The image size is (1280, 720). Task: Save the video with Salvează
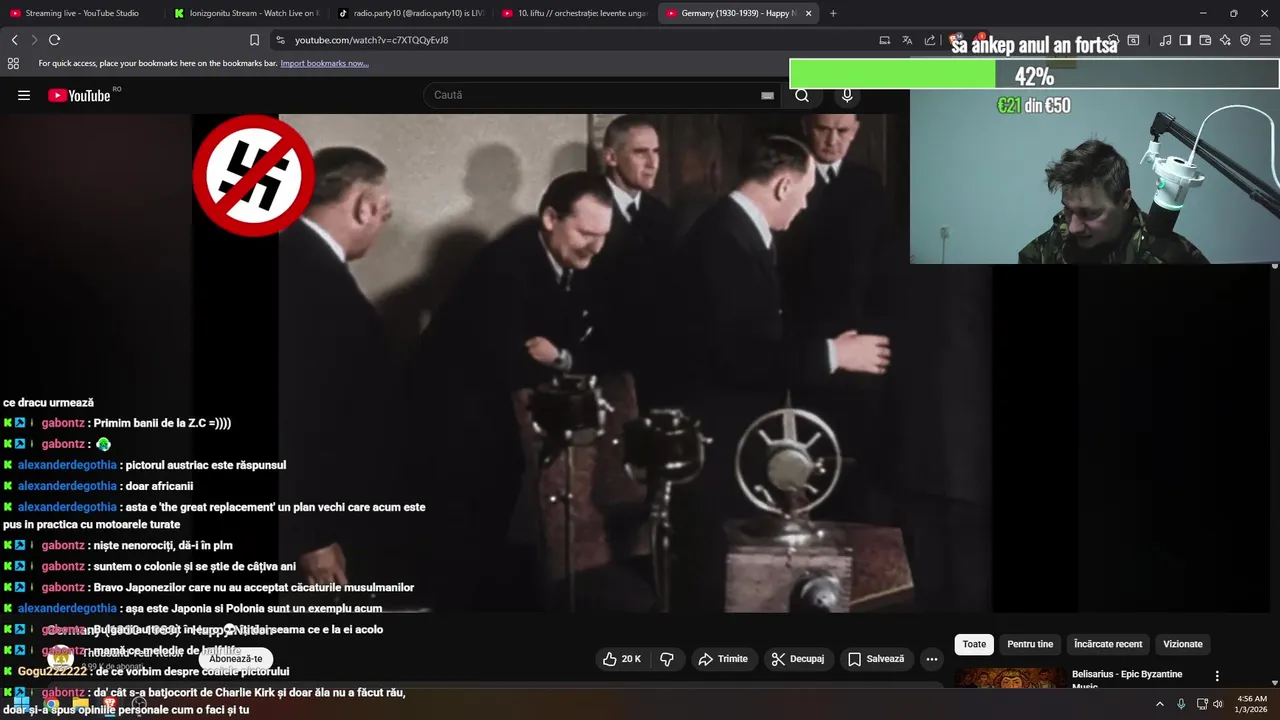coord(876,659)
